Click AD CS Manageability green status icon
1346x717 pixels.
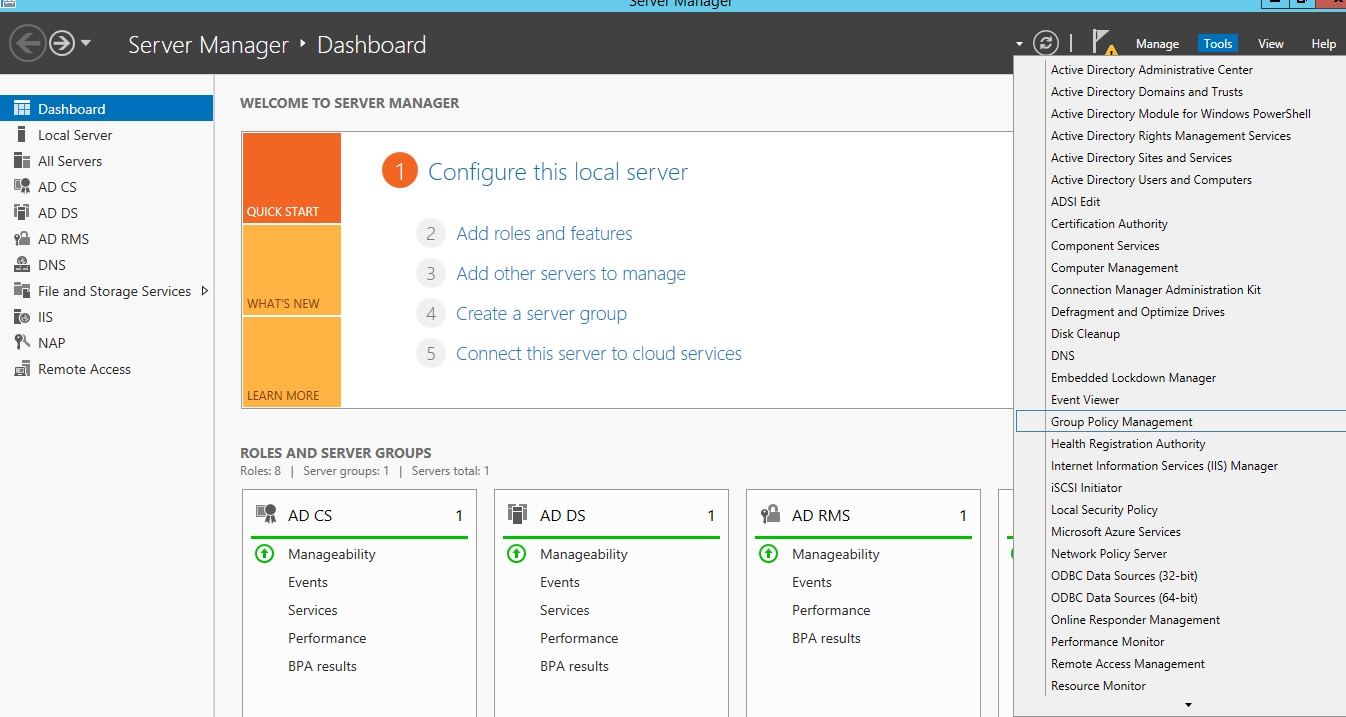pos(265,554)
